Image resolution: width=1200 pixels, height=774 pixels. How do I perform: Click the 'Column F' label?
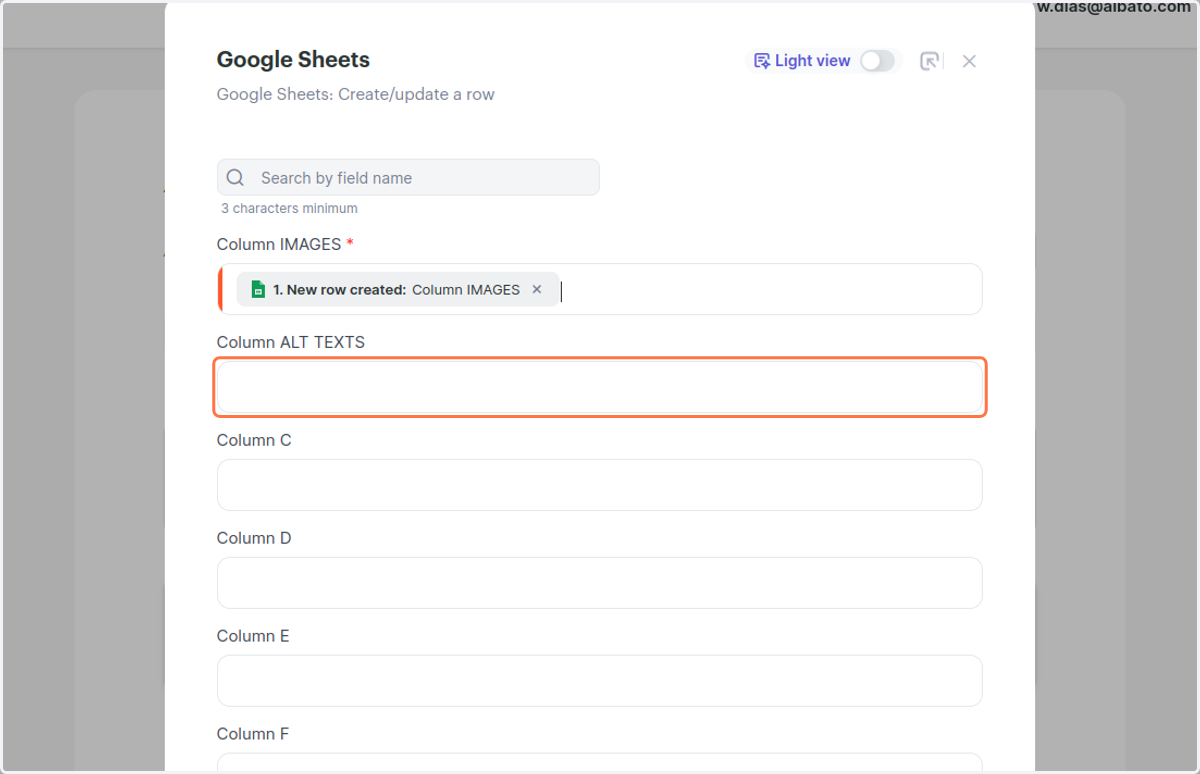coord(253,734)
